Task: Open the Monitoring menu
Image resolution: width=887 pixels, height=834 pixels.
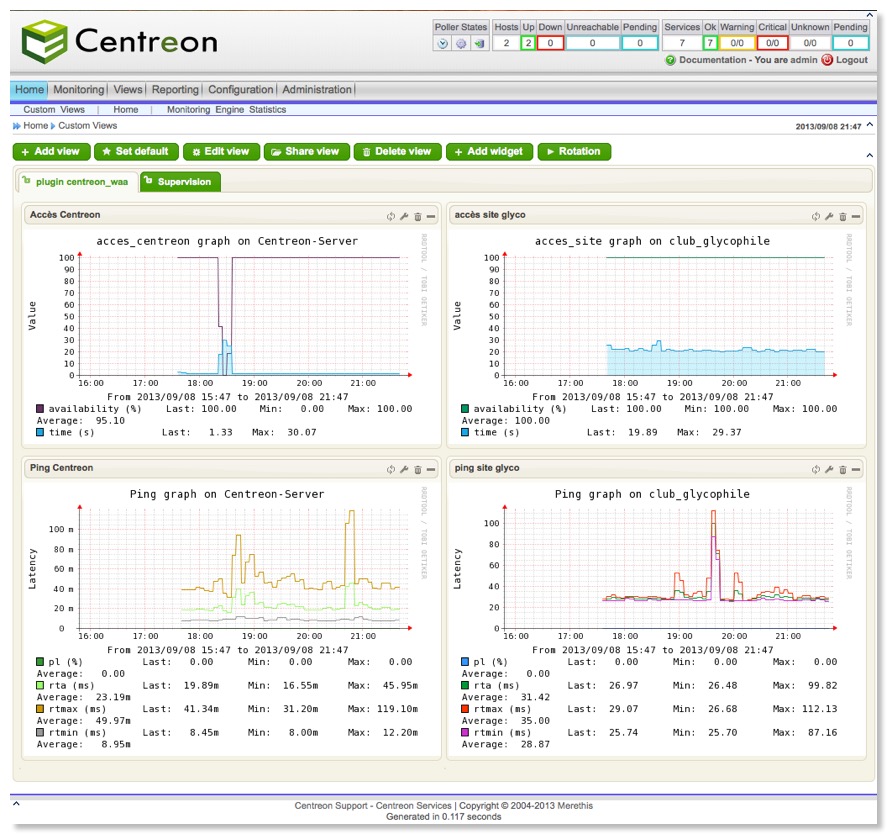Action: tap(78, 90)
